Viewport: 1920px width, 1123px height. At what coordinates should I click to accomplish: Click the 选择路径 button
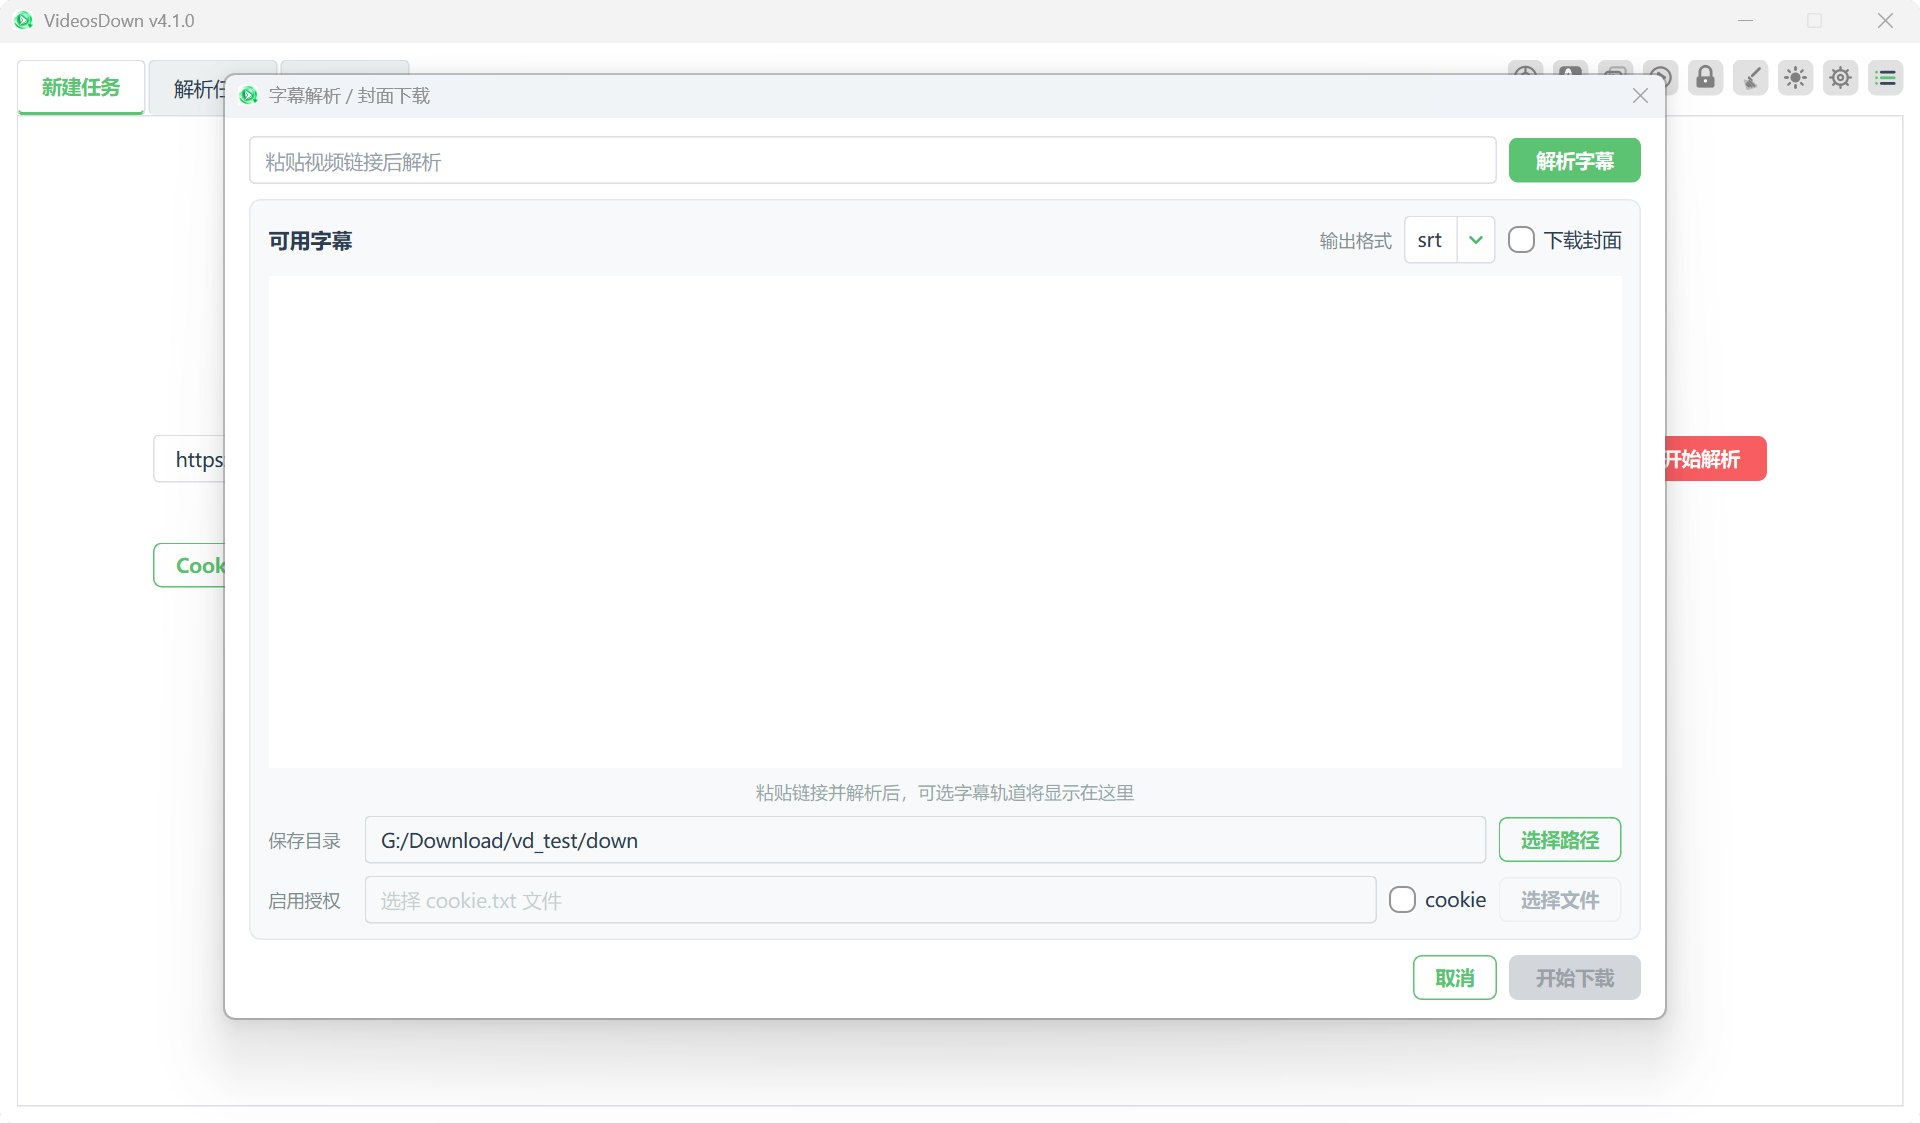tap(1559, 840)
